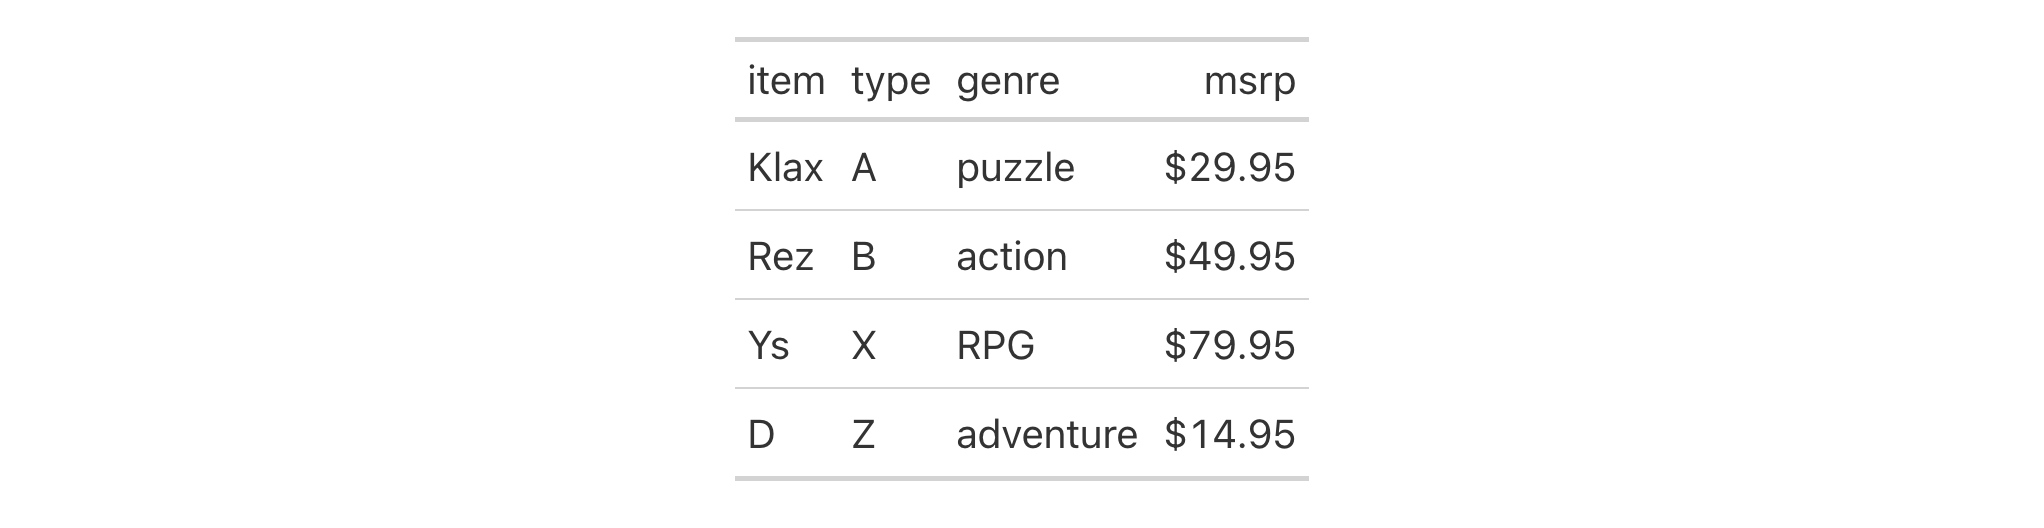
Task: Click the $29.95 price cell
Action: pos(1230,167)
